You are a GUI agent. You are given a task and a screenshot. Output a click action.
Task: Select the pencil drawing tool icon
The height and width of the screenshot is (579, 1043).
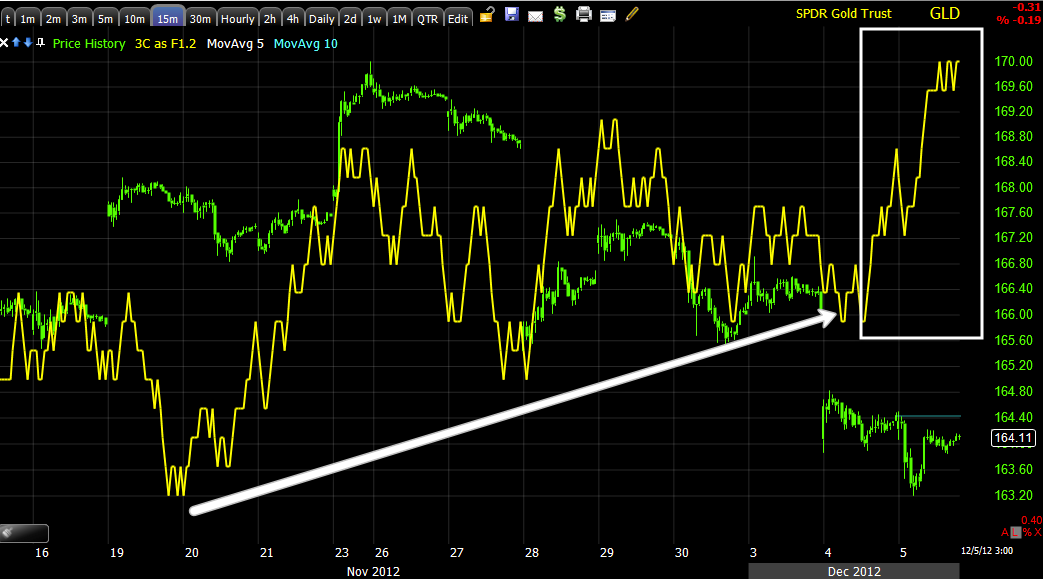(632, 14)
